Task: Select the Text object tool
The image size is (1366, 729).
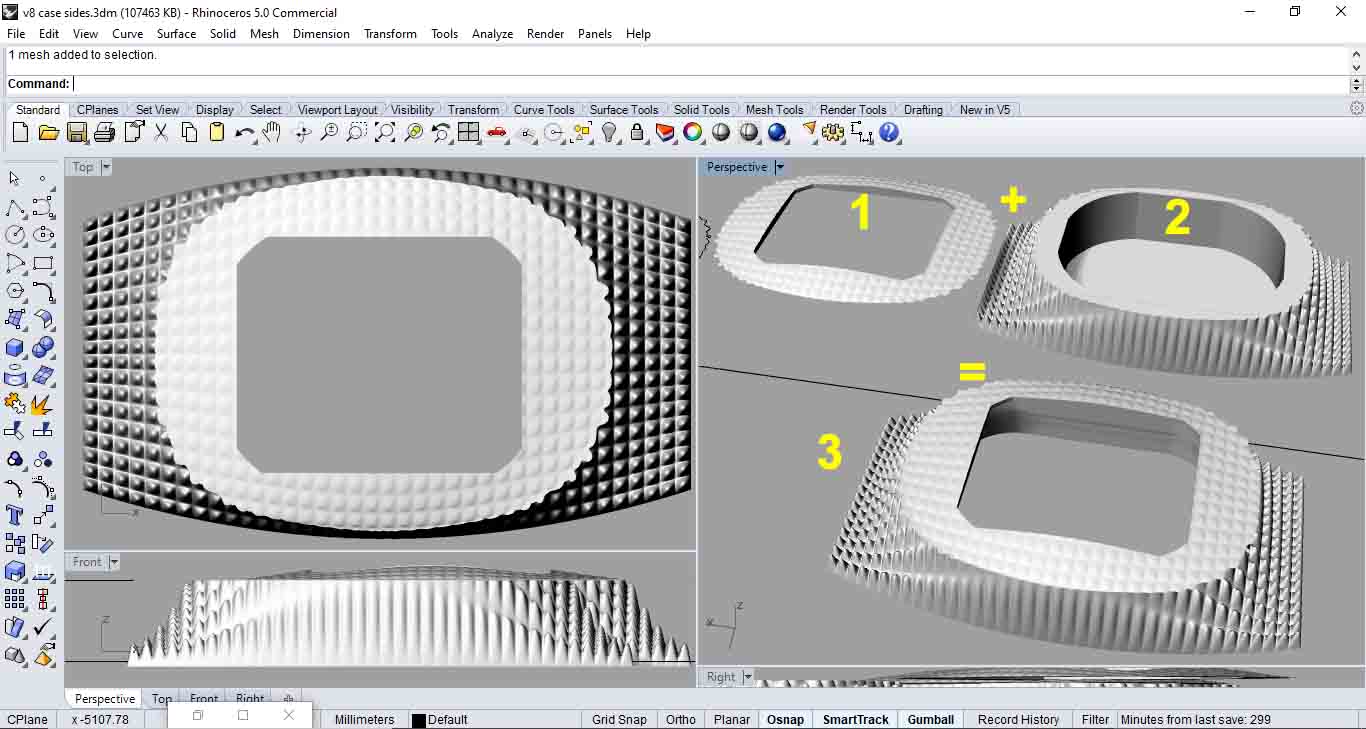Action: point(15,515)
